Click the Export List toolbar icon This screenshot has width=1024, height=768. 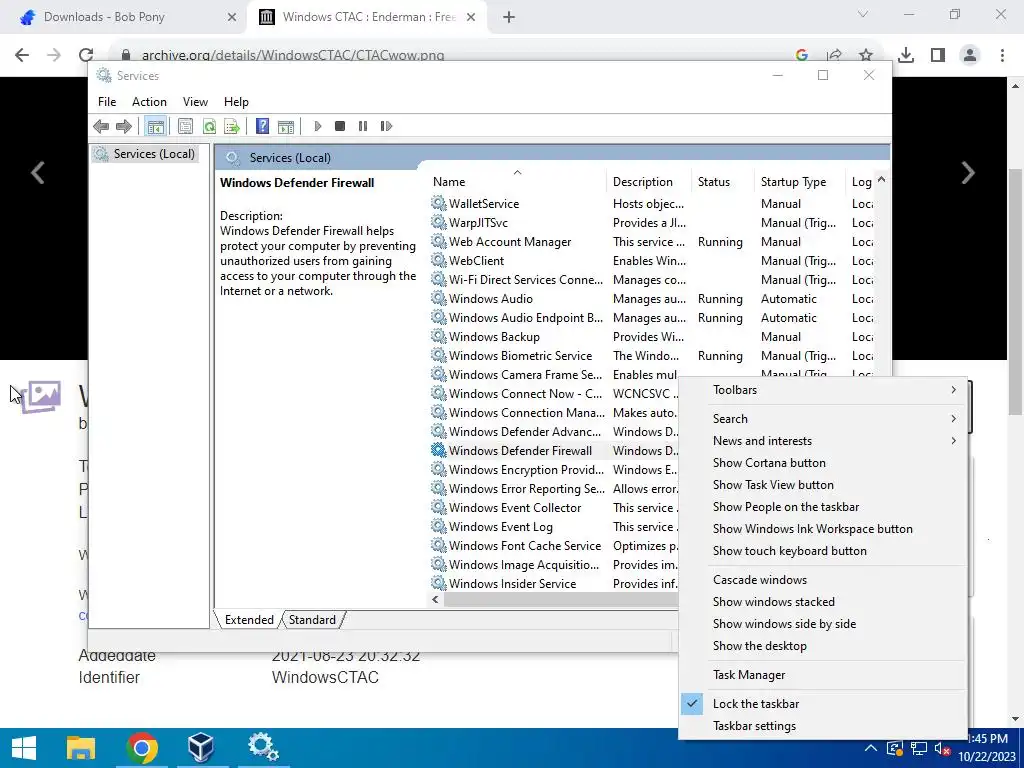click(232, 126)
